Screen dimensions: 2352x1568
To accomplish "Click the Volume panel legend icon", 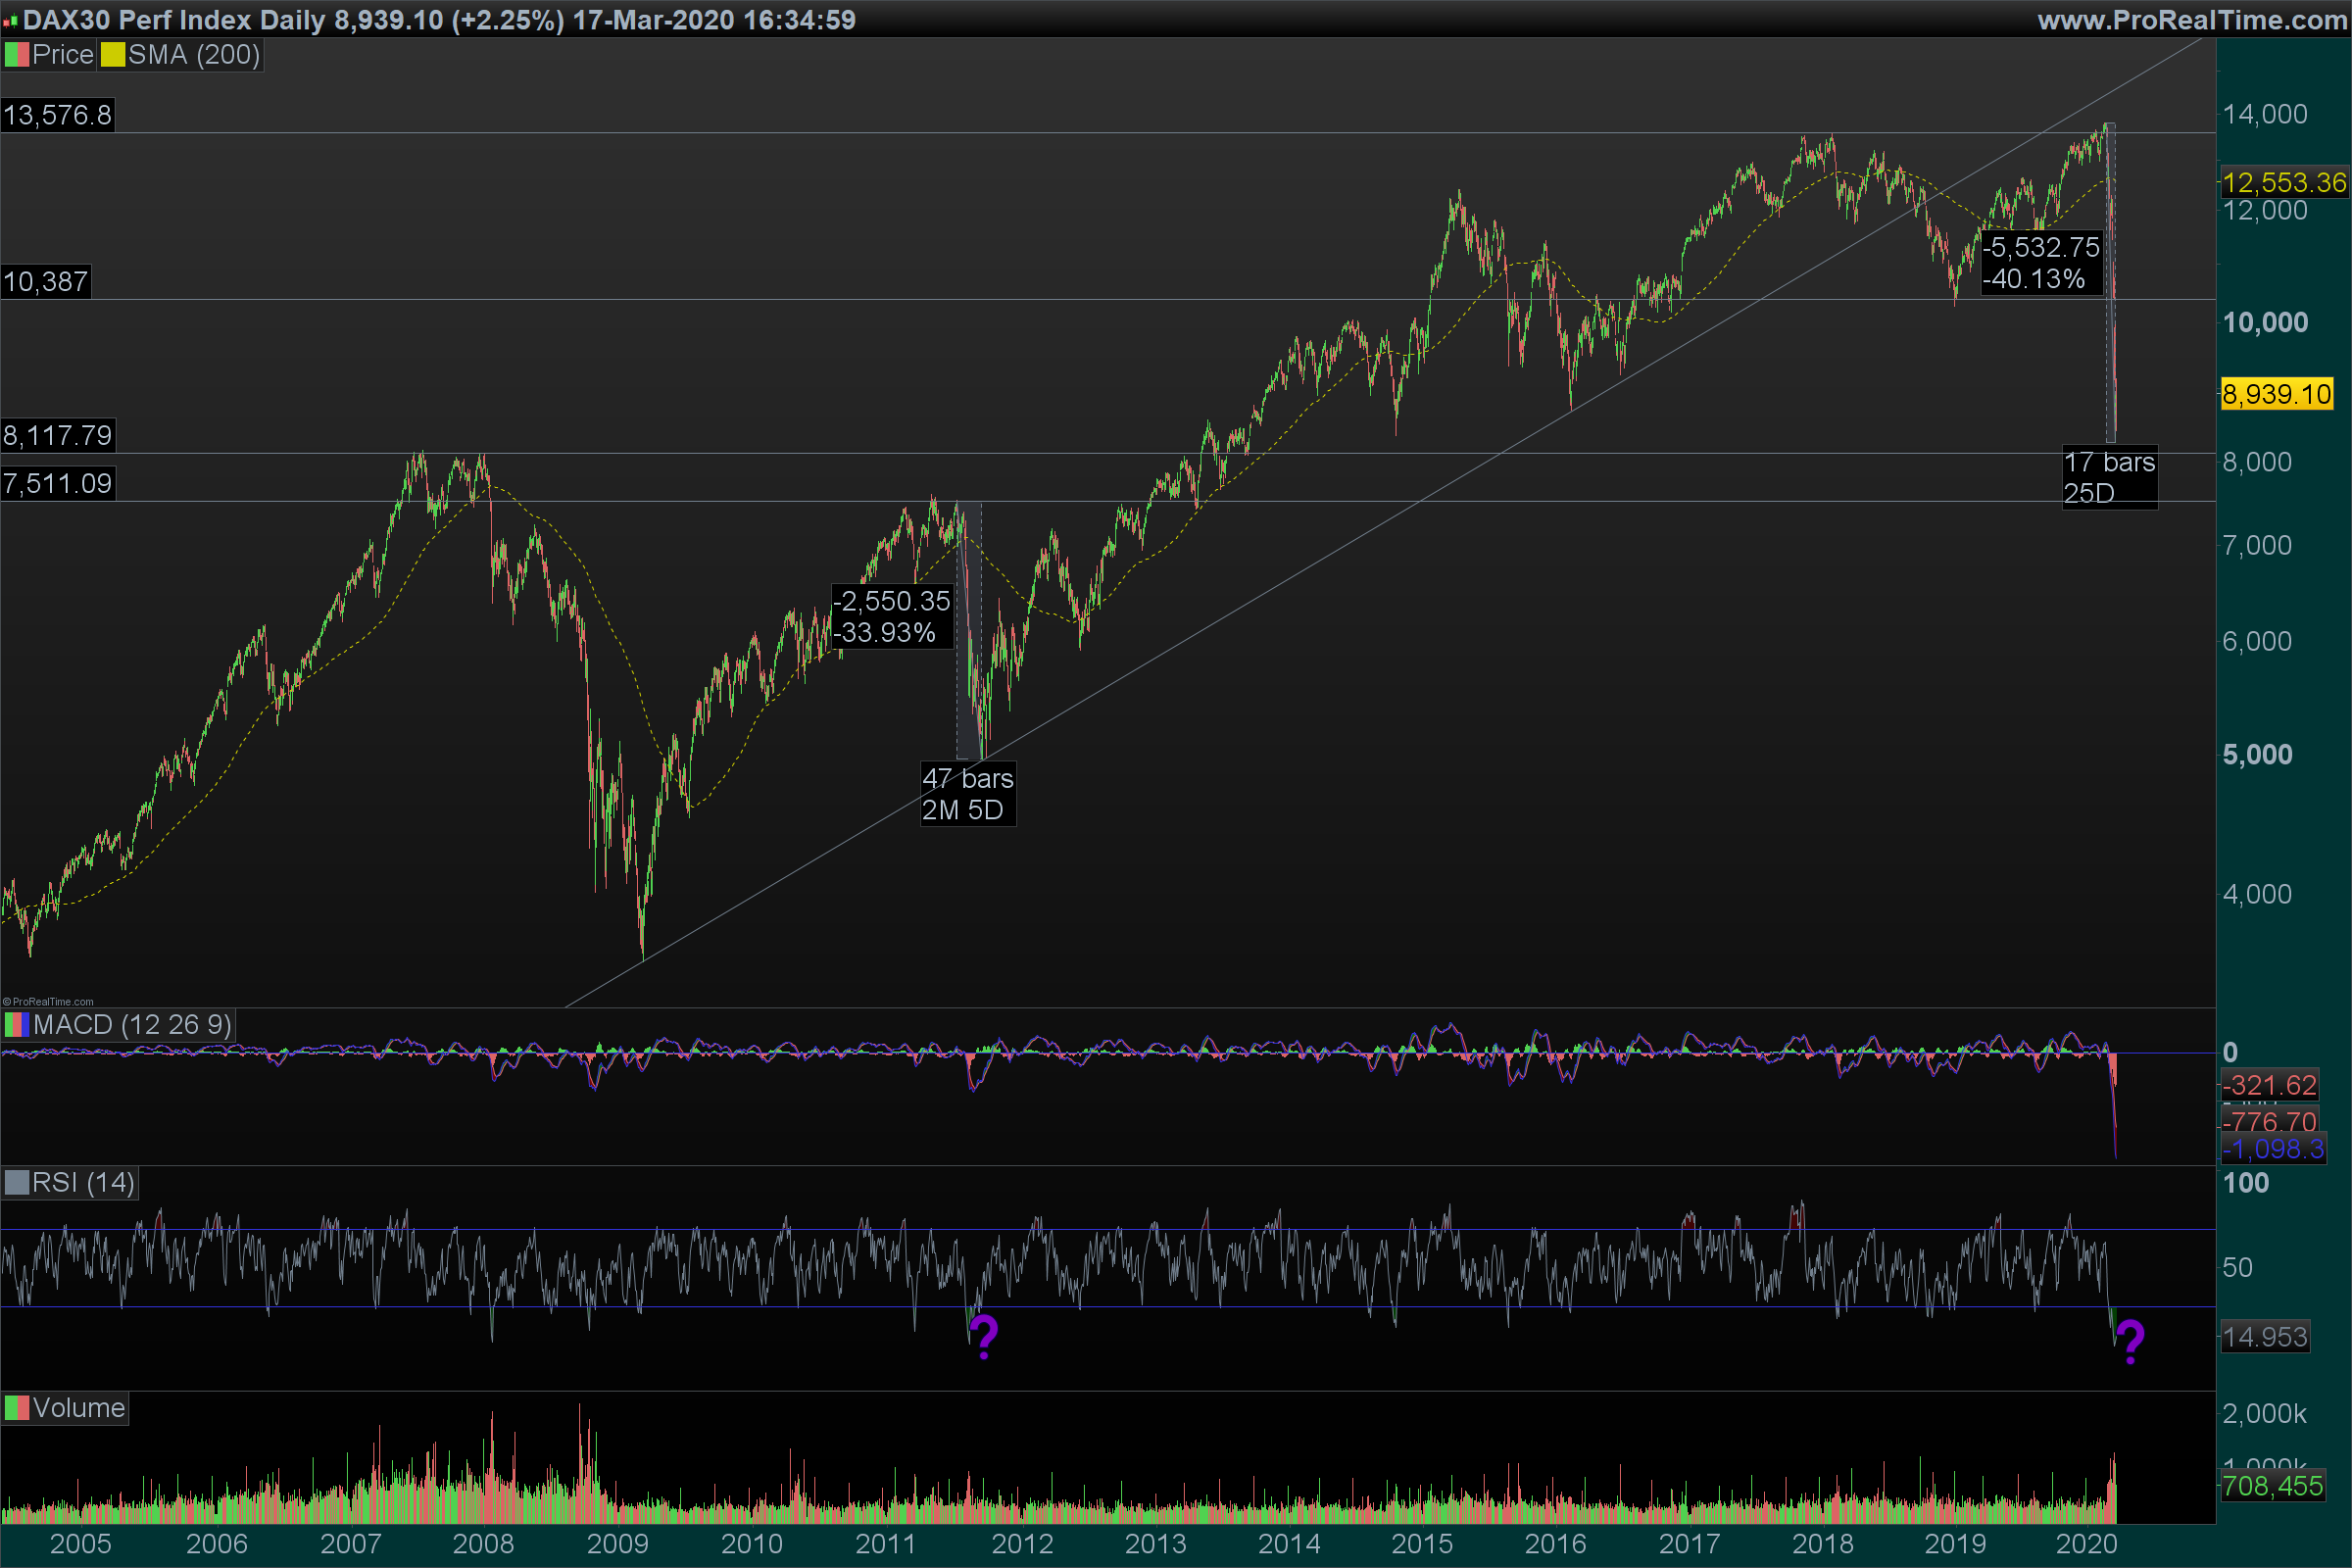I will click(x=16, y=1408).
